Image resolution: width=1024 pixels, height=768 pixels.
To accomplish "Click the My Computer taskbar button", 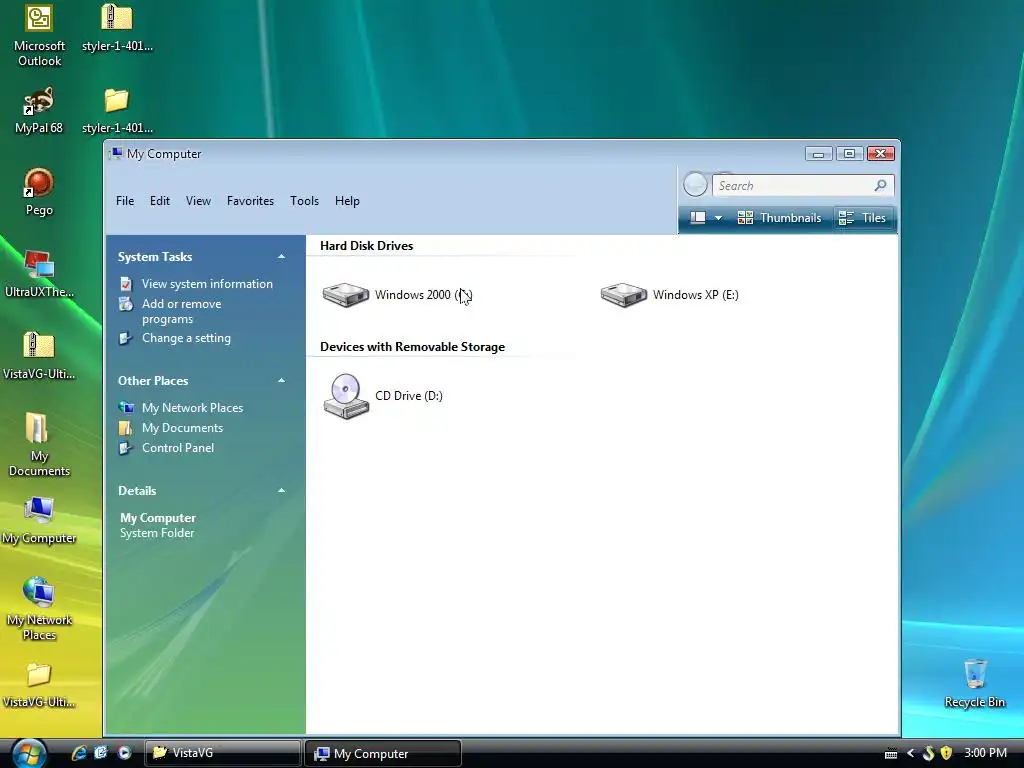I will [x=383, y=753].
